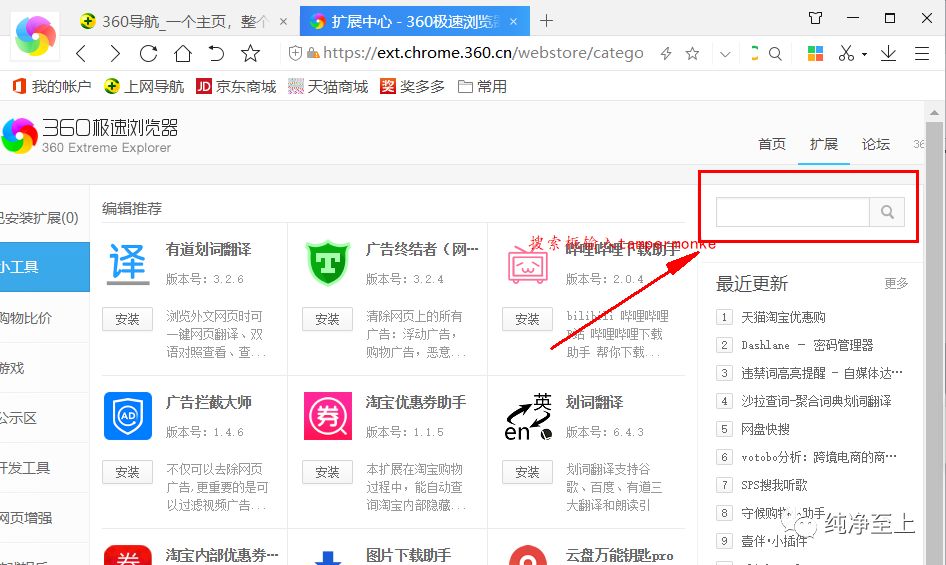This screenshot has height=565, width=946.
Task: Open the 云盘万能钥匙pro extension title
Action: pos(620,555)
